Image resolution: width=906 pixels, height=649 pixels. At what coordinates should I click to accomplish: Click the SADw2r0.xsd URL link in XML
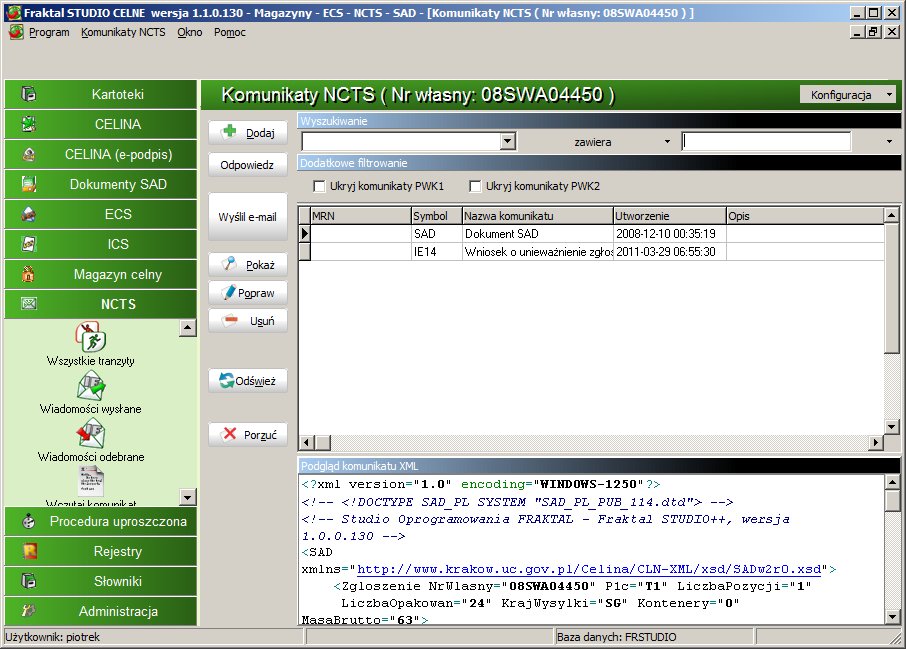click(x=589, y=569)
